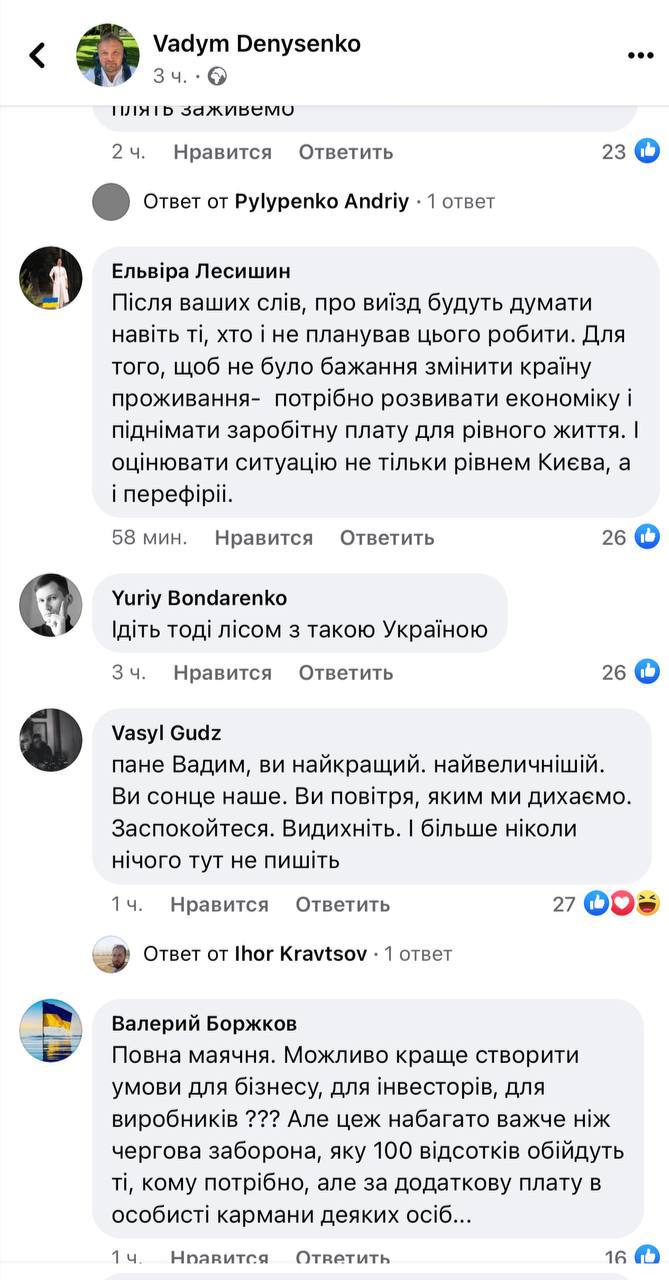Open reaction icons on Vasyl Gudz's comment
The image size is (669, 1280).
622,904
